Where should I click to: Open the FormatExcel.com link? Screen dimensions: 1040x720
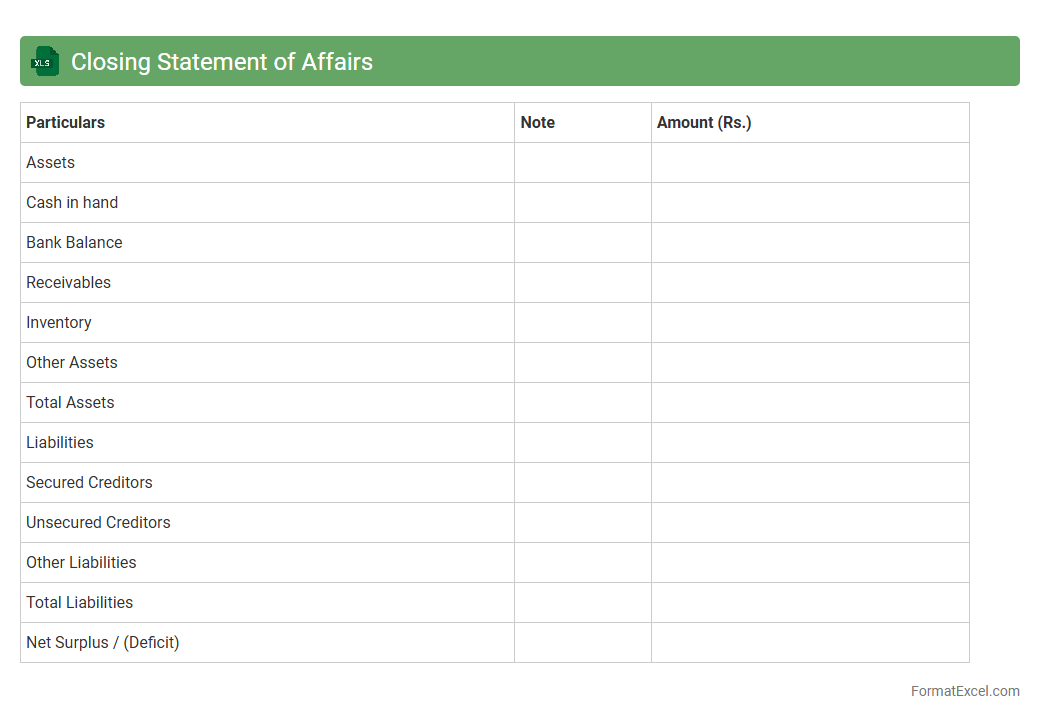tap(964, 691)
